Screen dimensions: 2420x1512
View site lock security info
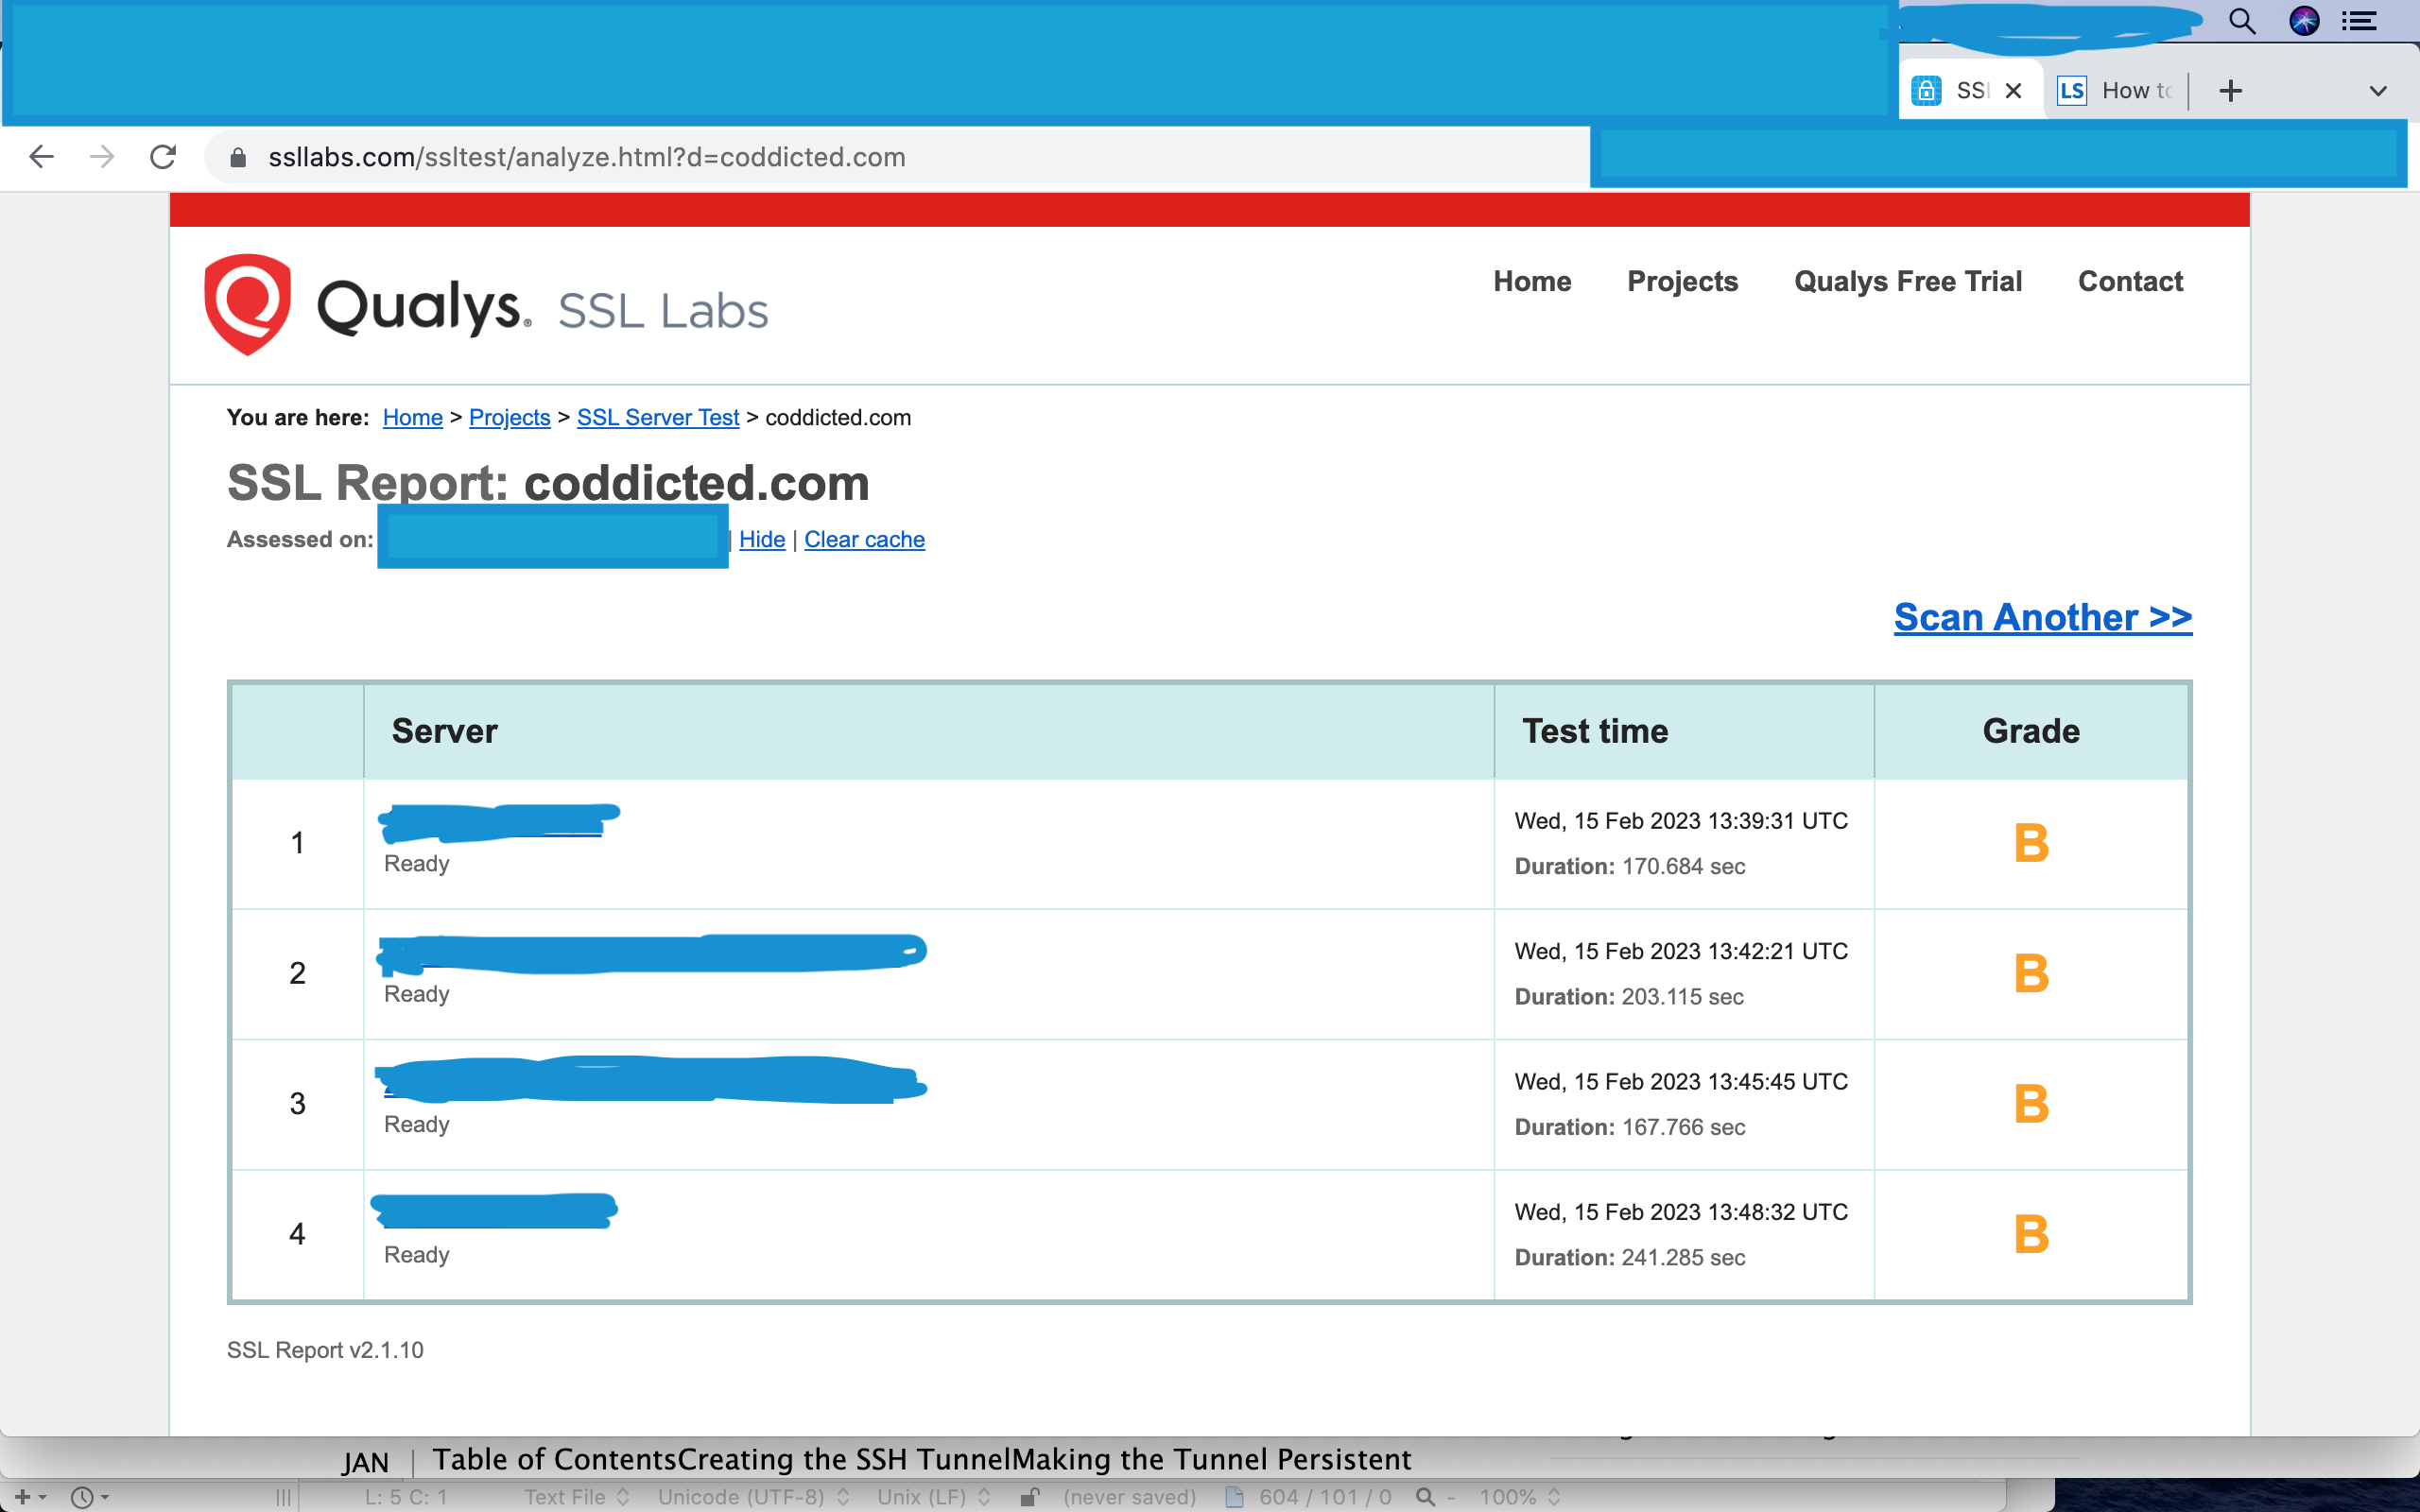(x=238, y=158)
